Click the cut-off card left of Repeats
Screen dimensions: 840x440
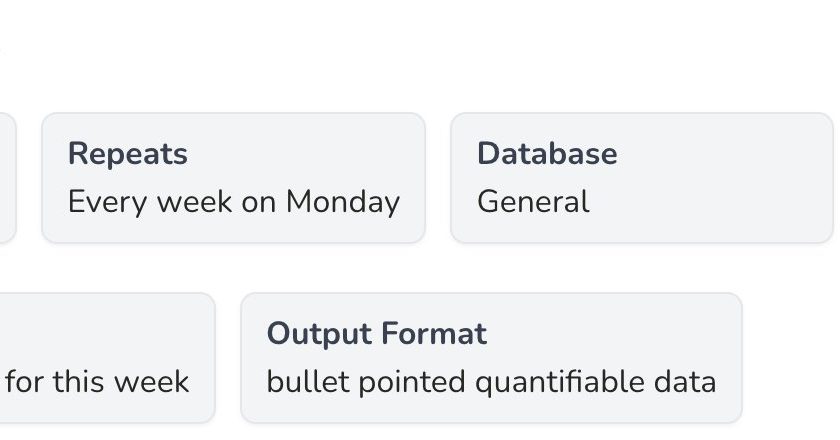7,177
